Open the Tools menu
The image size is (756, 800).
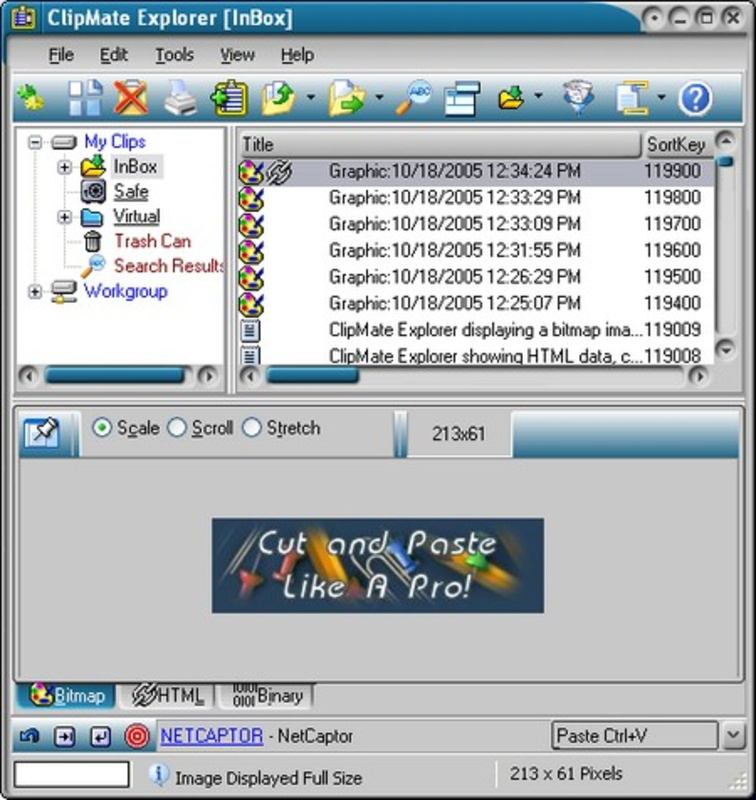[x=174, y=55]
